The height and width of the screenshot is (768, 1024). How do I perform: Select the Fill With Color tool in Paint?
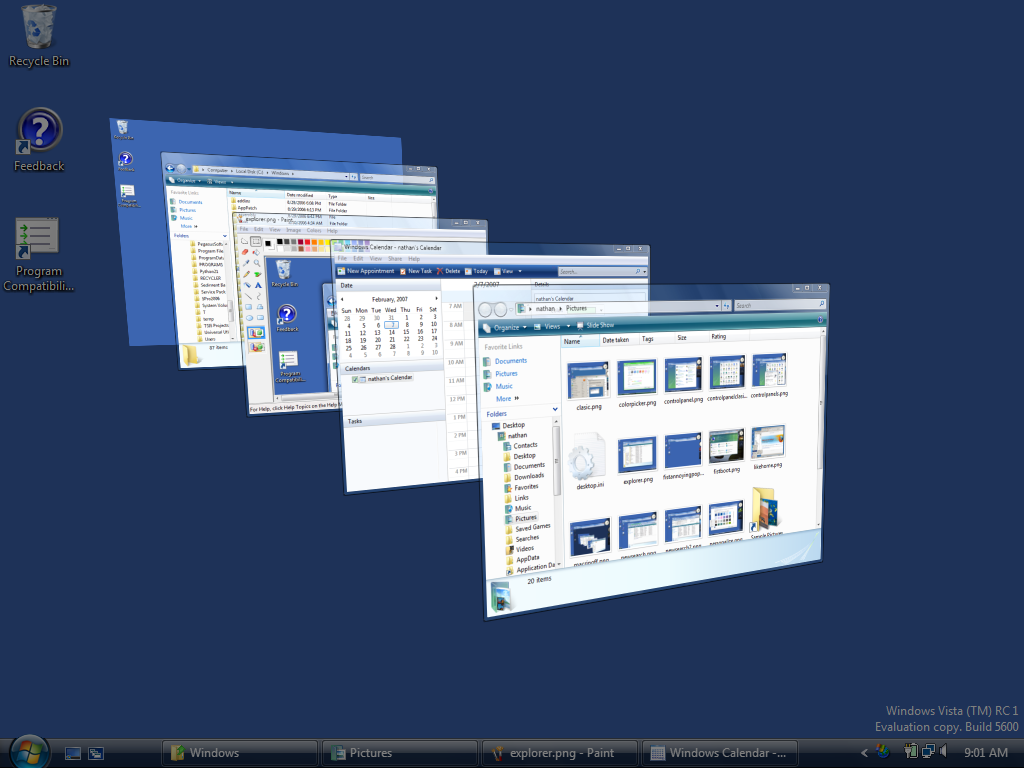256,250
